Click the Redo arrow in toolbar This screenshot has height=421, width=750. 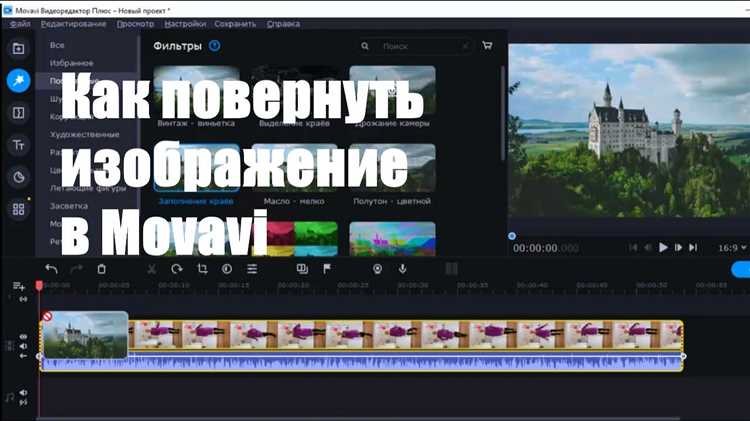(x=76, y=269)
